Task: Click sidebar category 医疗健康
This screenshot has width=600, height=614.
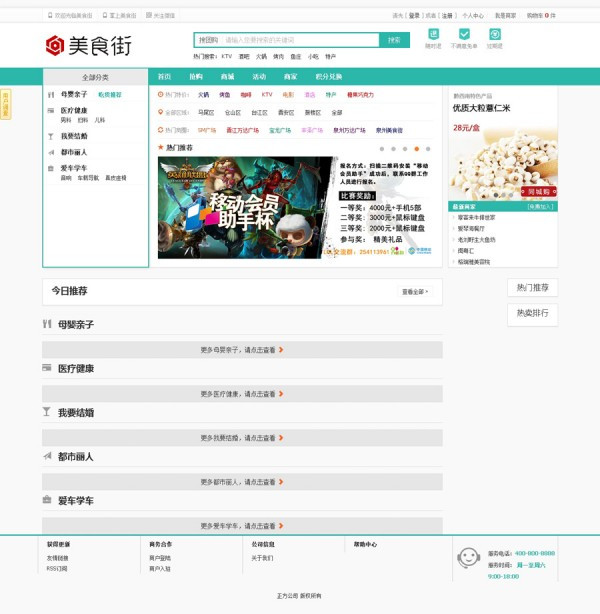Action: click(x=74, y=111)
